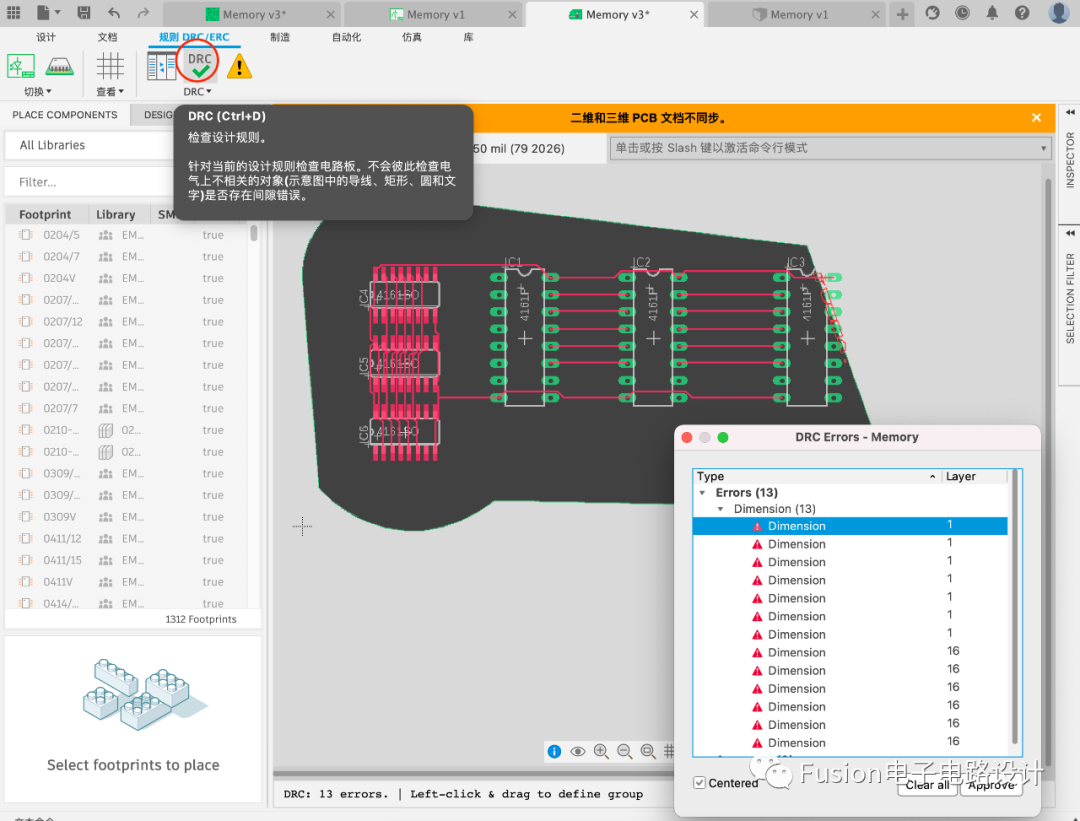This screenshot has height=821, width=1080.
Task: Close the orange sync warning banner
Action: pyautogui.click(x=1036, y=118)
